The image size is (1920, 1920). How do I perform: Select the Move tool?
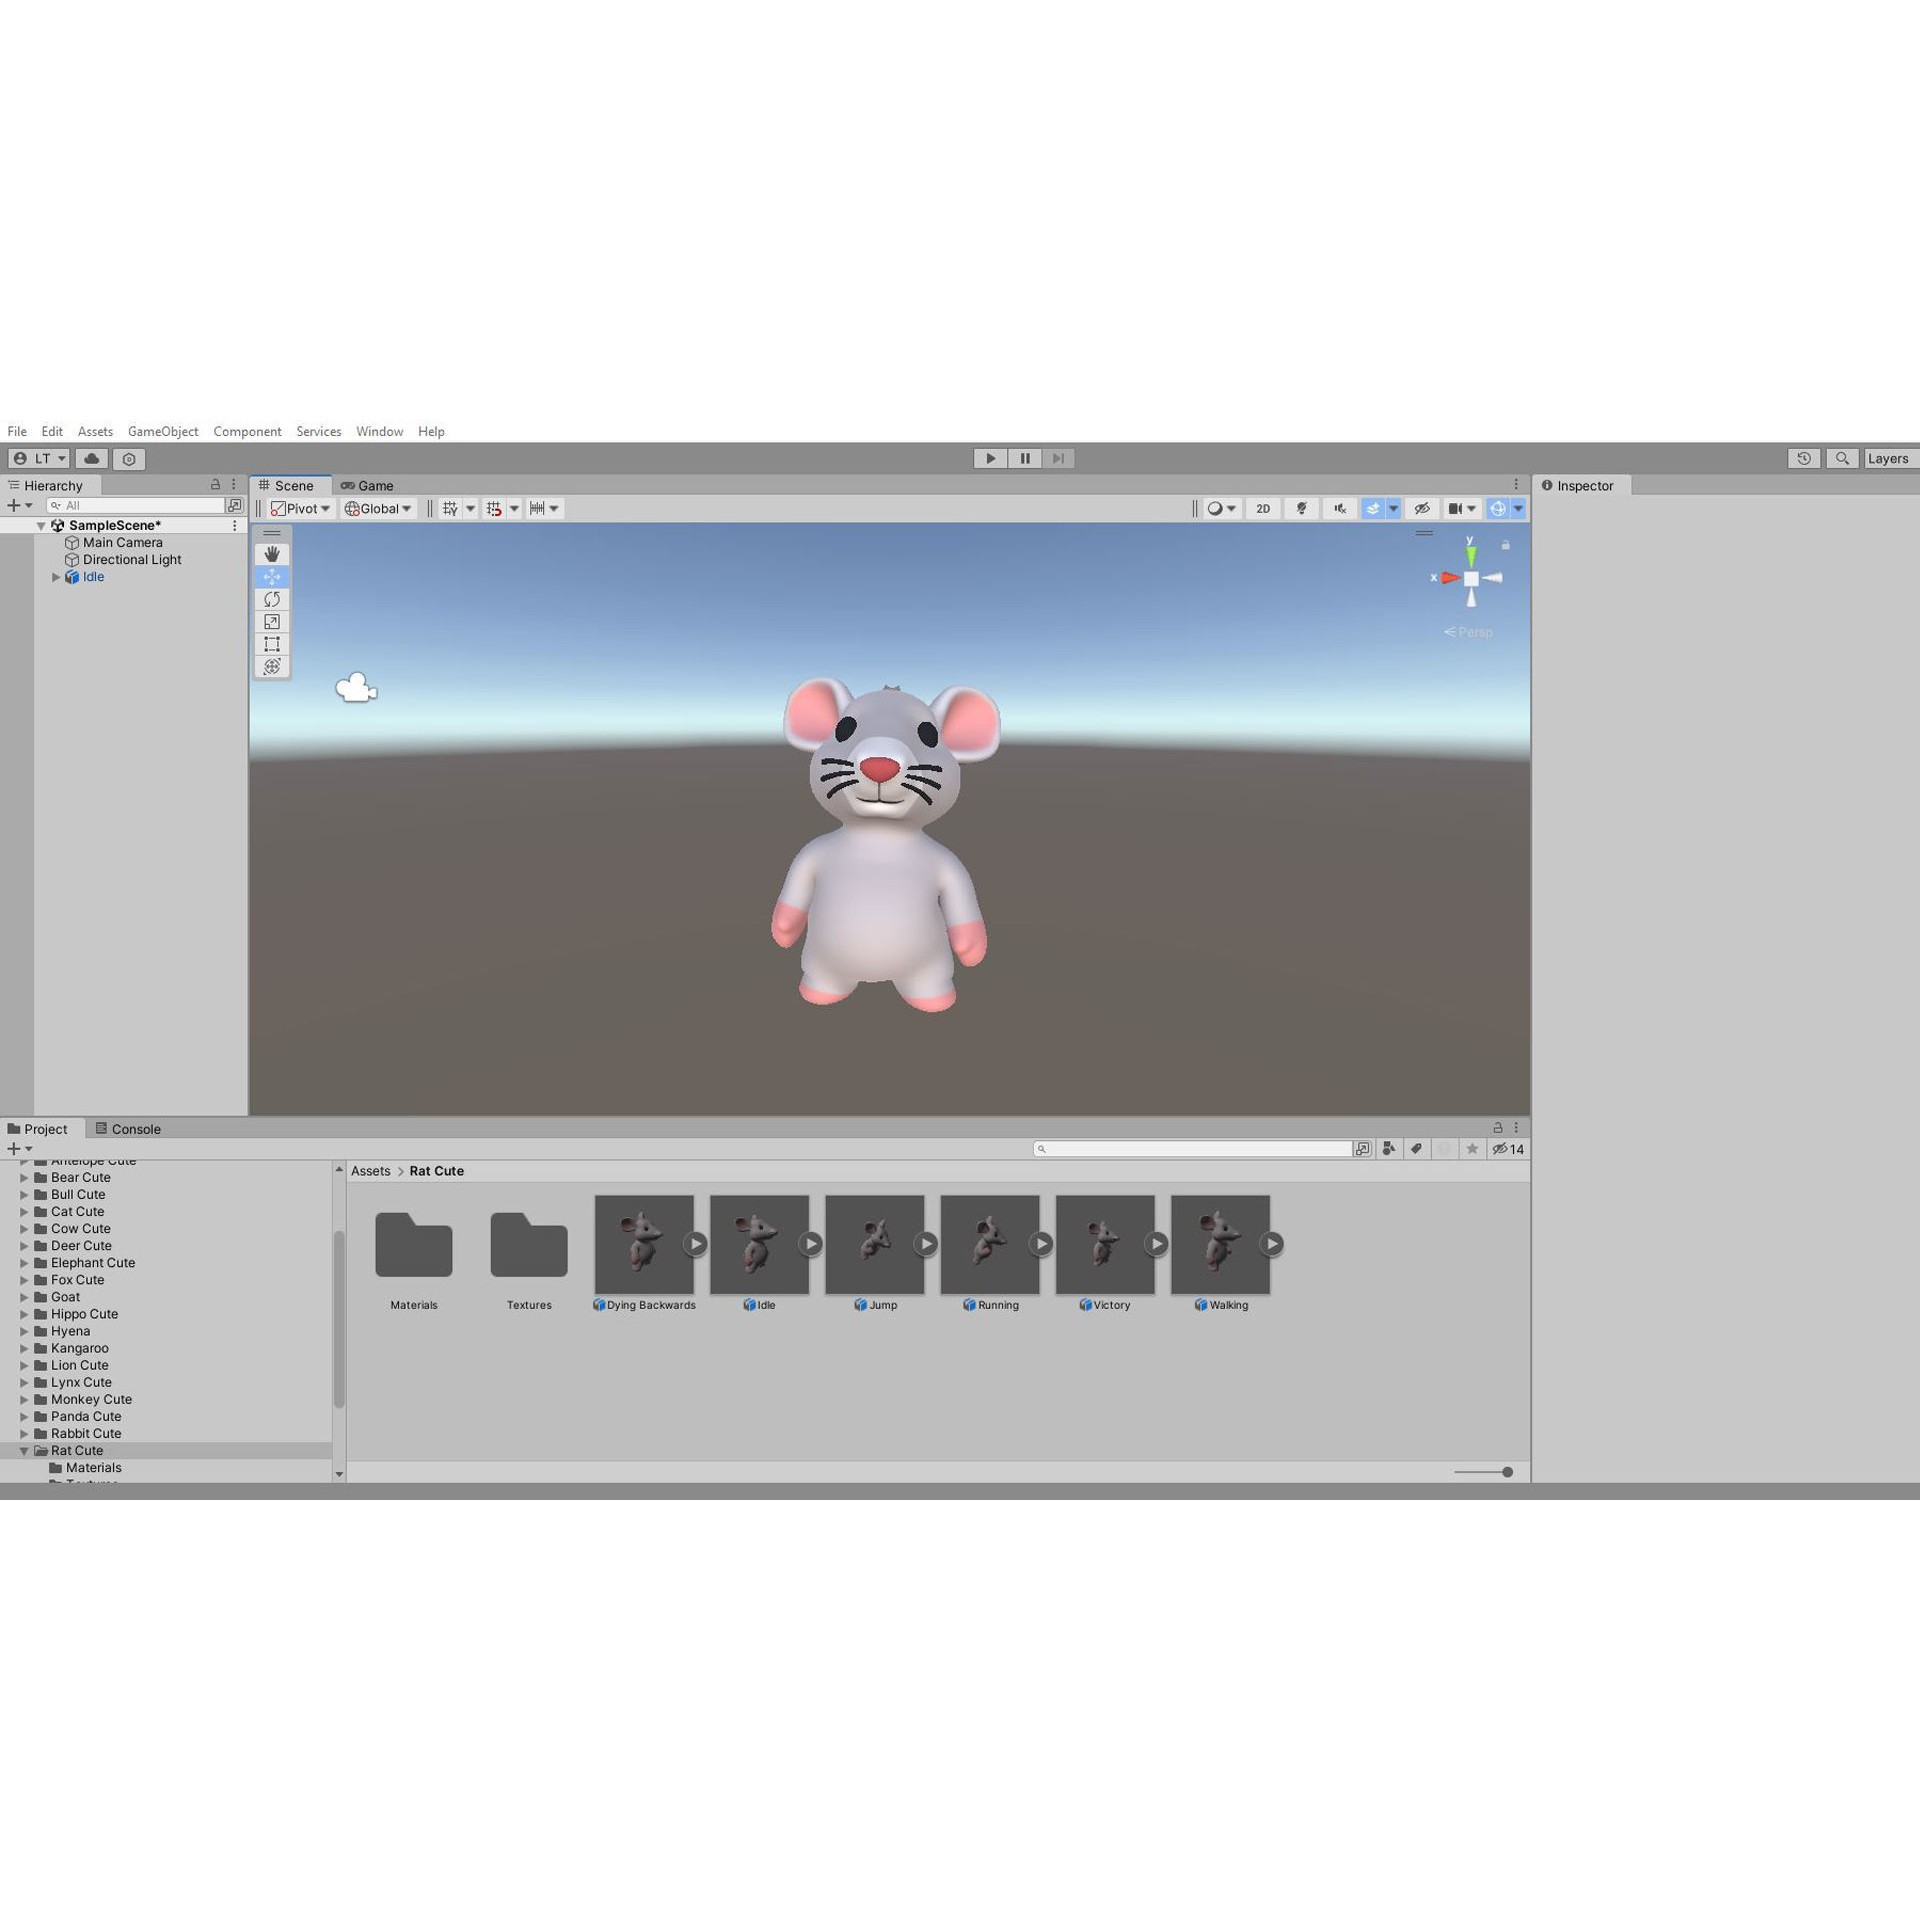coord(271,576)
